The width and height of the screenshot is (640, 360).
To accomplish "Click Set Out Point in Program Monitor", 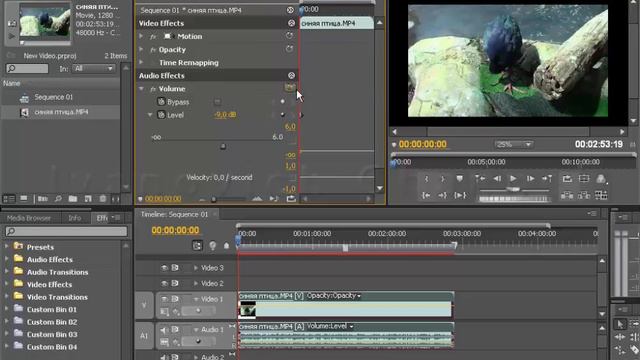I will point(443,179).
